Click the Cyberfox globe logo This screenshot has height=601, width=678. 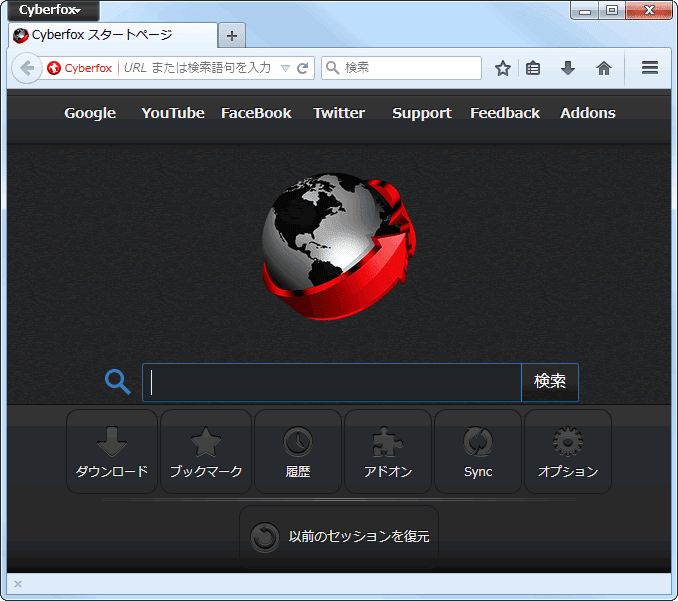point(339,246)
